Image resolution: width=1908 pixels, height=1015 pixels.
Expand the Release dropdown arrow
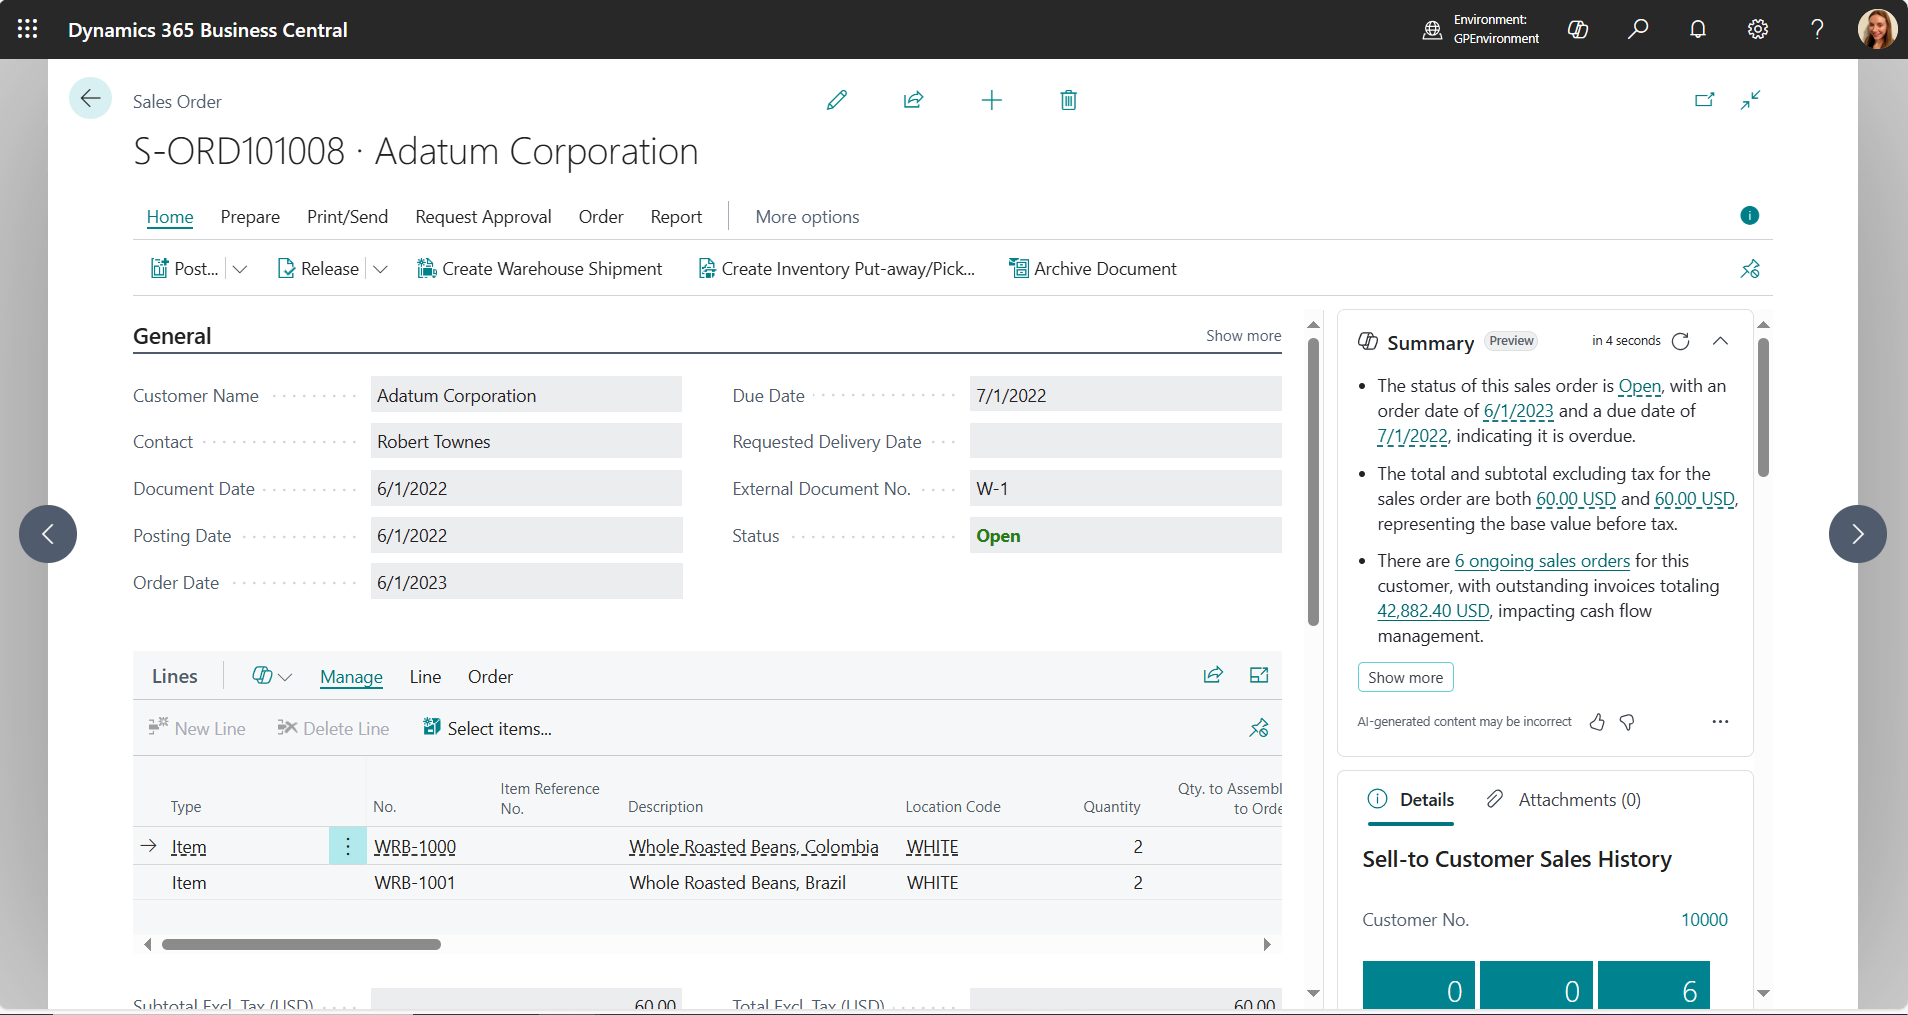pyautogui.click(x=380, y=269)
